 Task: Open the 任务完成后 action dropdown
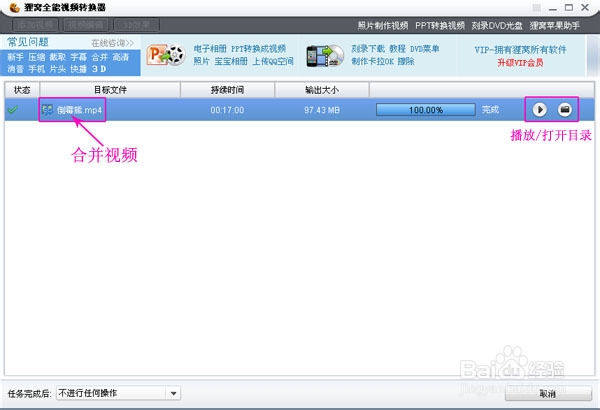(118, 393)
